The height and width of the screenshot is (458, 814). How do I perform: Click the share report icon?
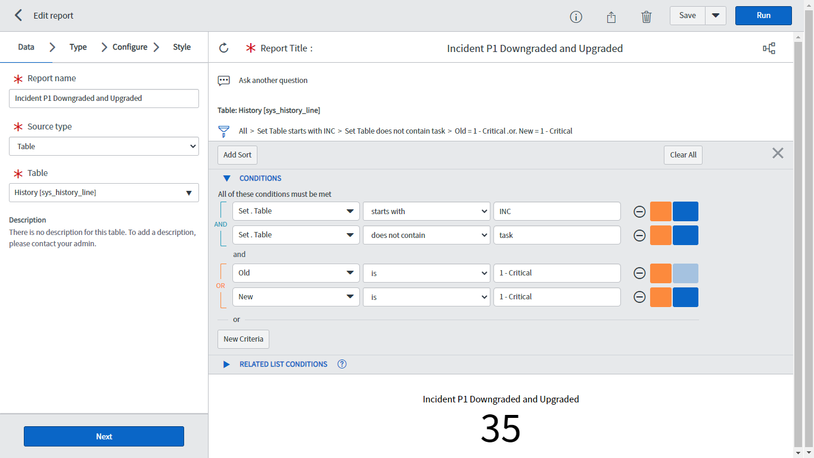[611, 17]
